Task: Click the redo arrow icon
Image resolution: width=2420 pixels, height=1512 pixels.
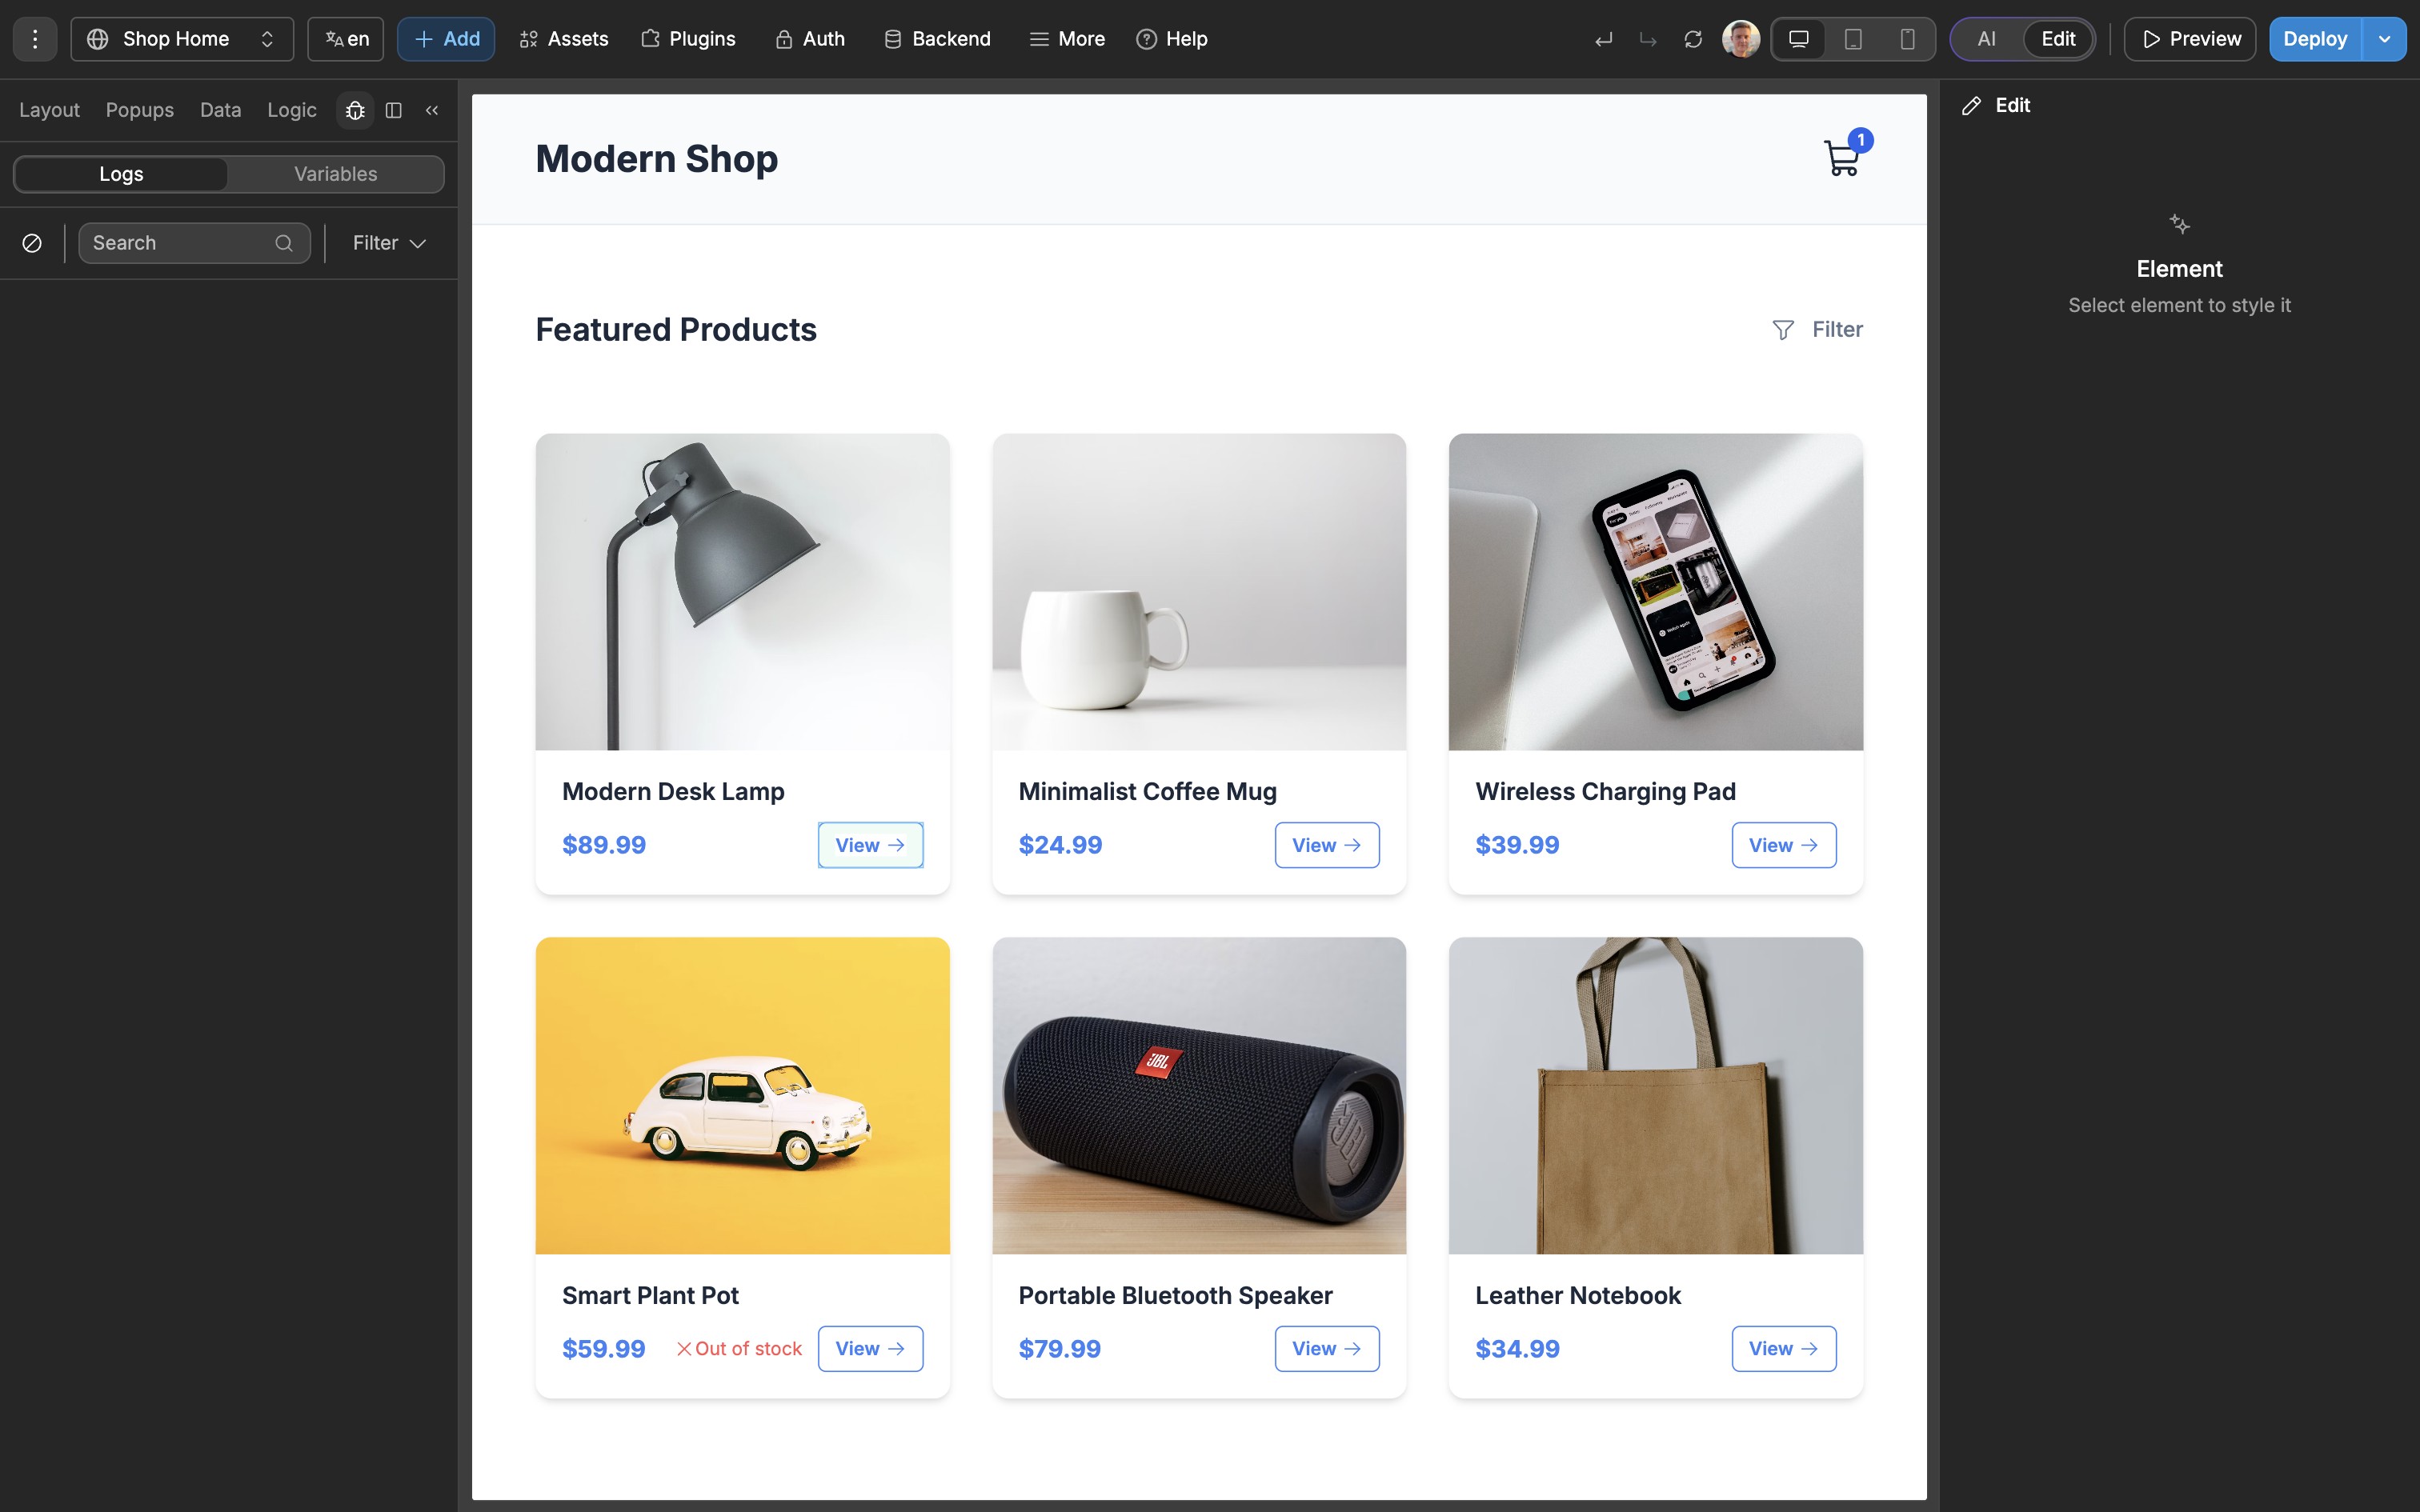Action: pos(1648,39)
